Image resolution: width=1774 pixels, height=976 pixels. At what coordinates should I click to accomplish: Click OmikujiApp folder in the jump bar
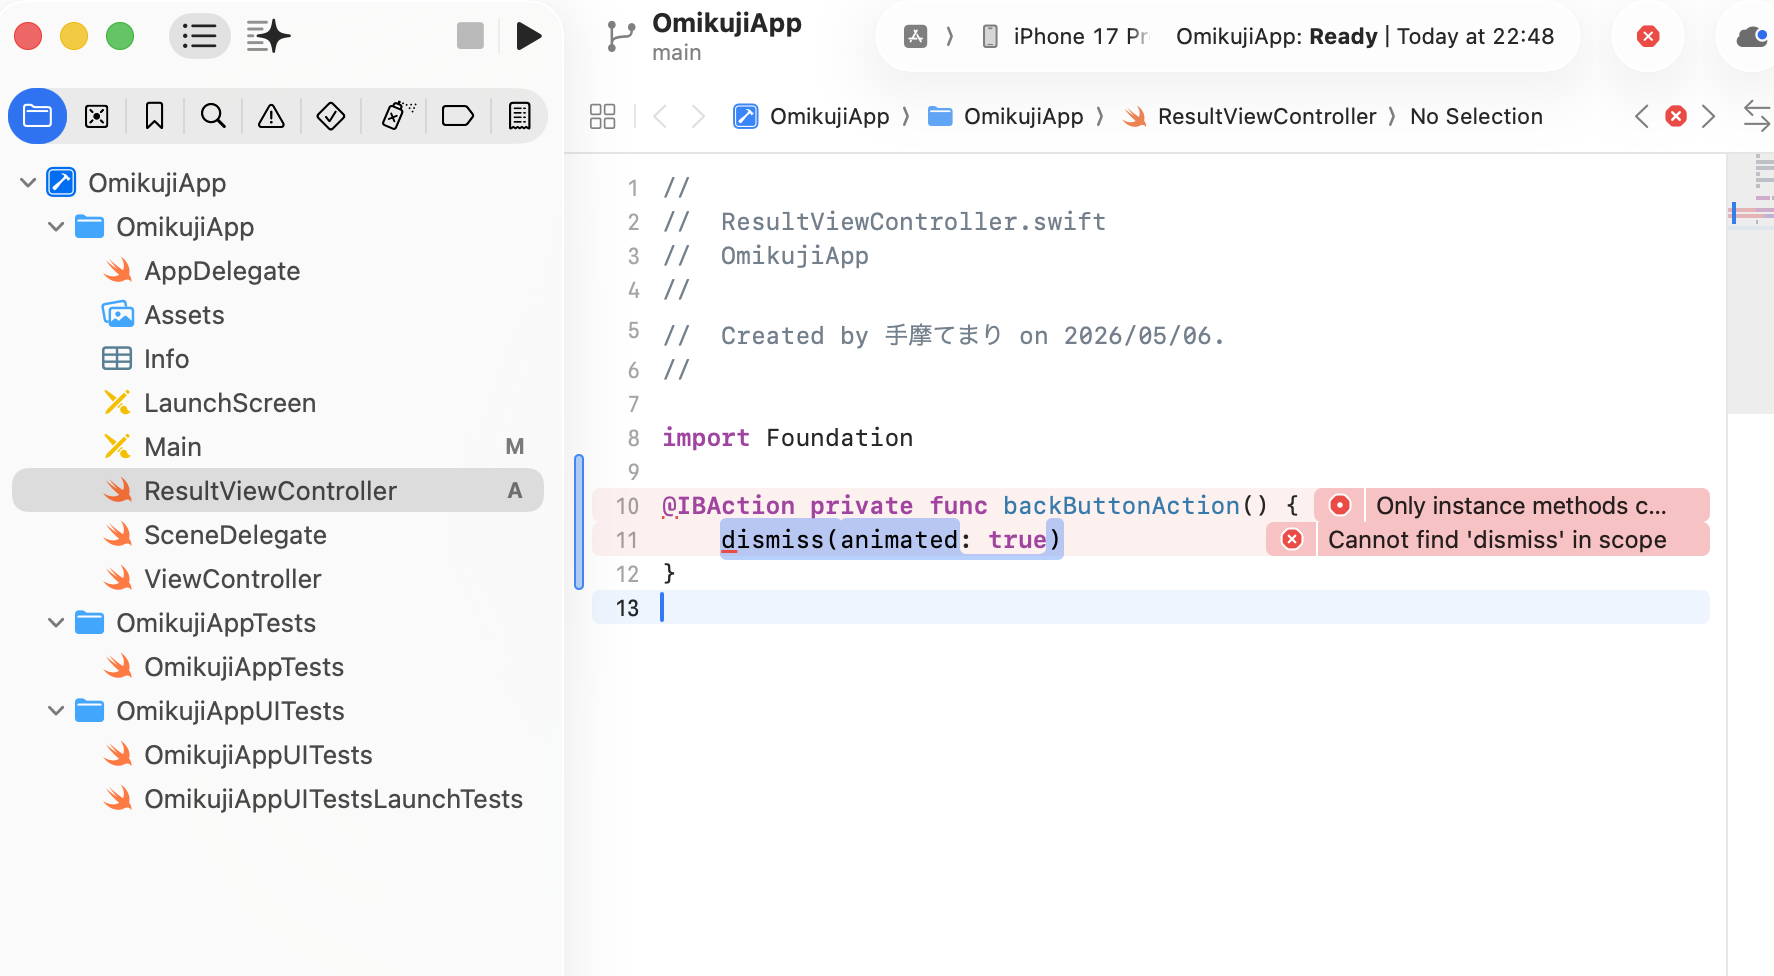pos(1006,116)
